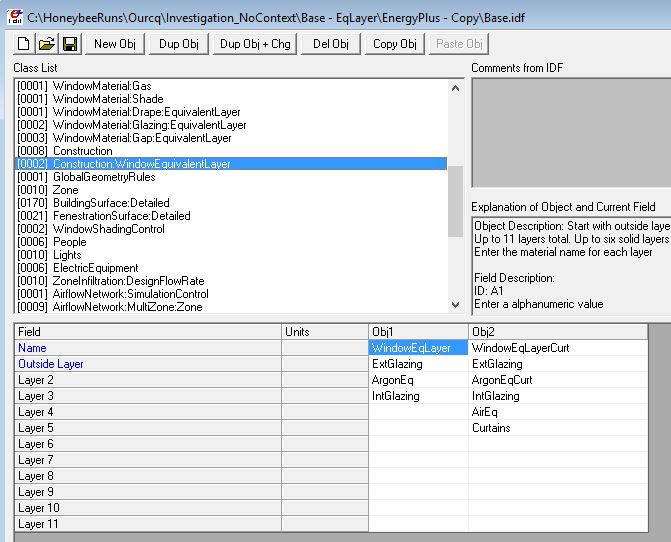The width and height of the screenshot is (671, 542).
Task: Select WindowMaterial:Gas in class list
Action: point(231,86)
